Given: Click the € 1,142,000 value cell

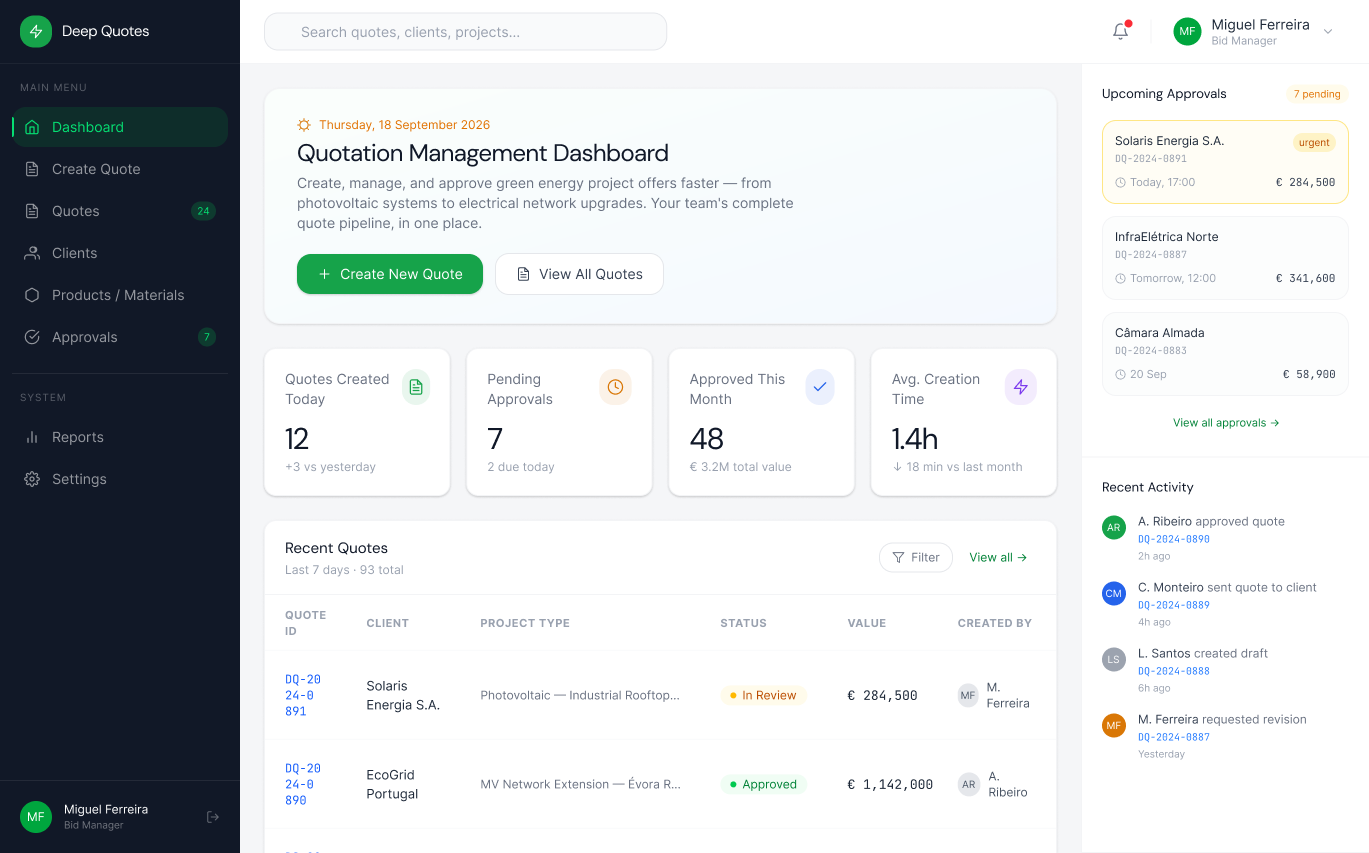Looking at the screenshot, I should 890,784.
